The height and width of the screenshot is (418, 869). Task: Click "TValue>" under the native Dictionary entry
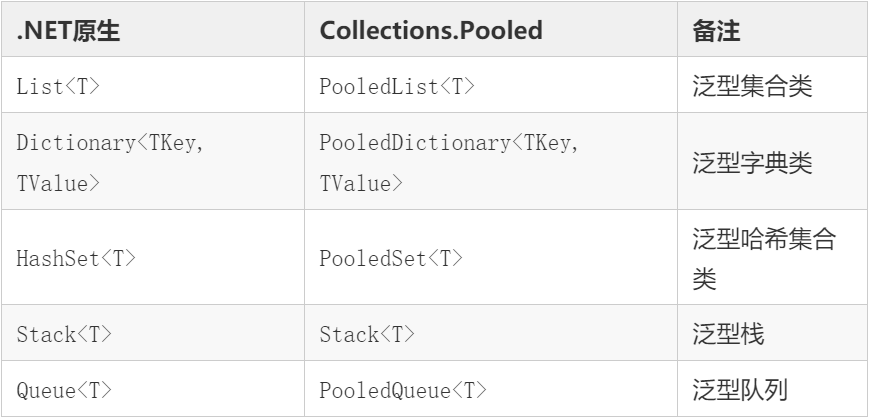coord(58,182)
